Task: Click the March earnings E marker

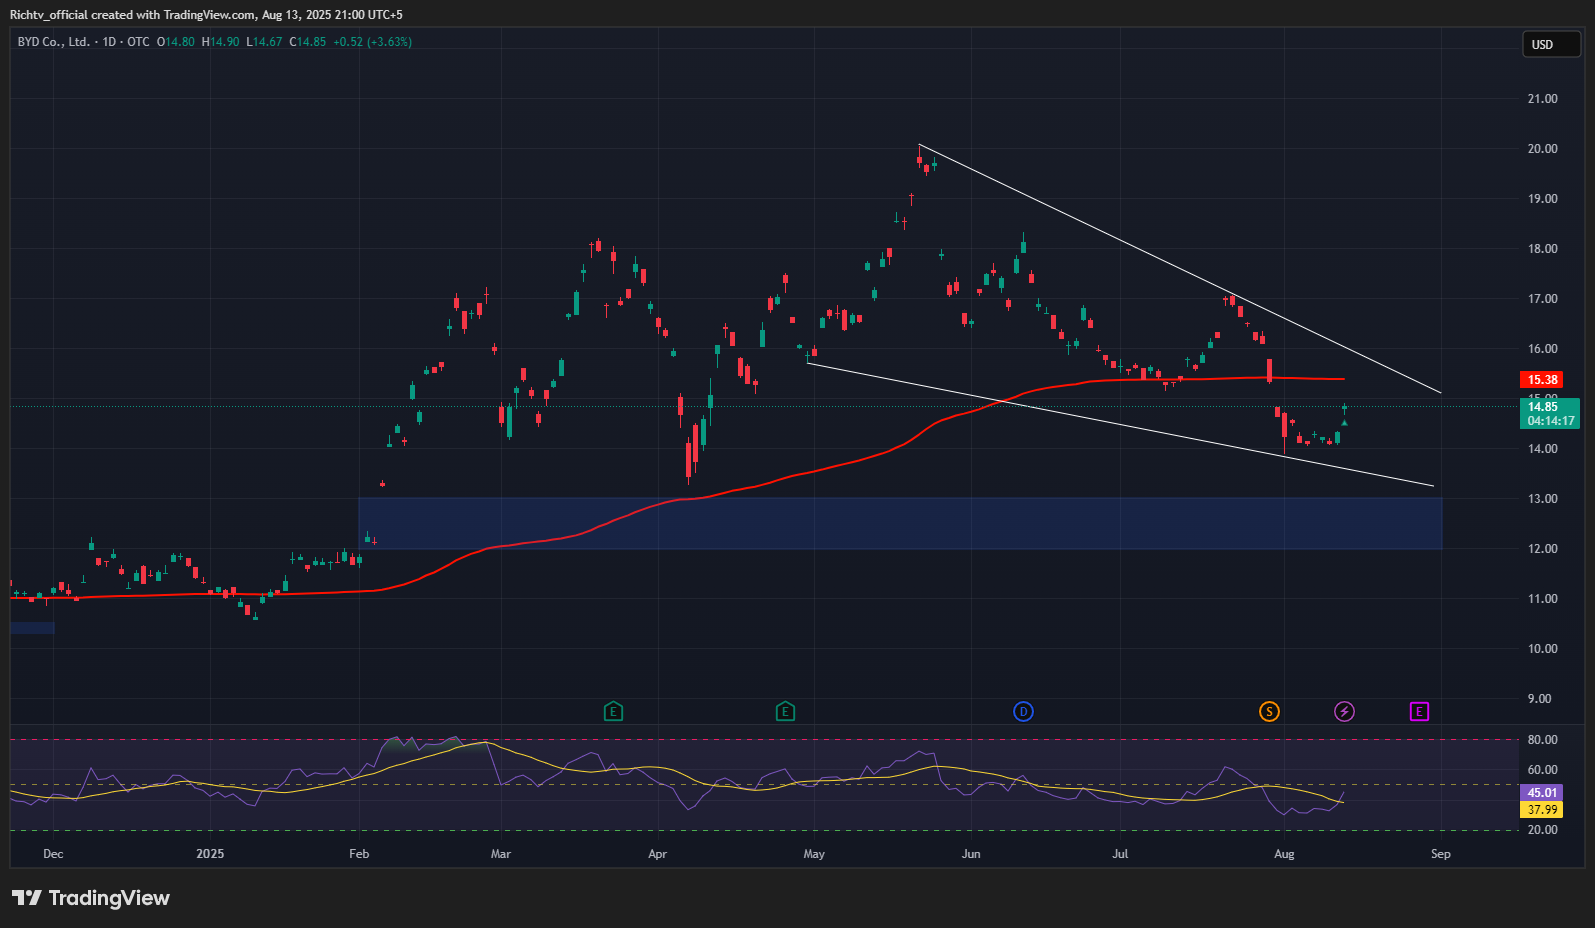Action: tap(614, 712)
